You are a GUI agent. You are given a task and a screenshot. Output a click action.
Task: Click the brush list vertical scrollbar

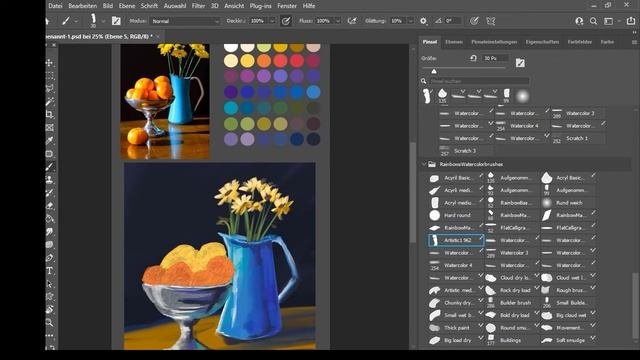click(635, 306)
